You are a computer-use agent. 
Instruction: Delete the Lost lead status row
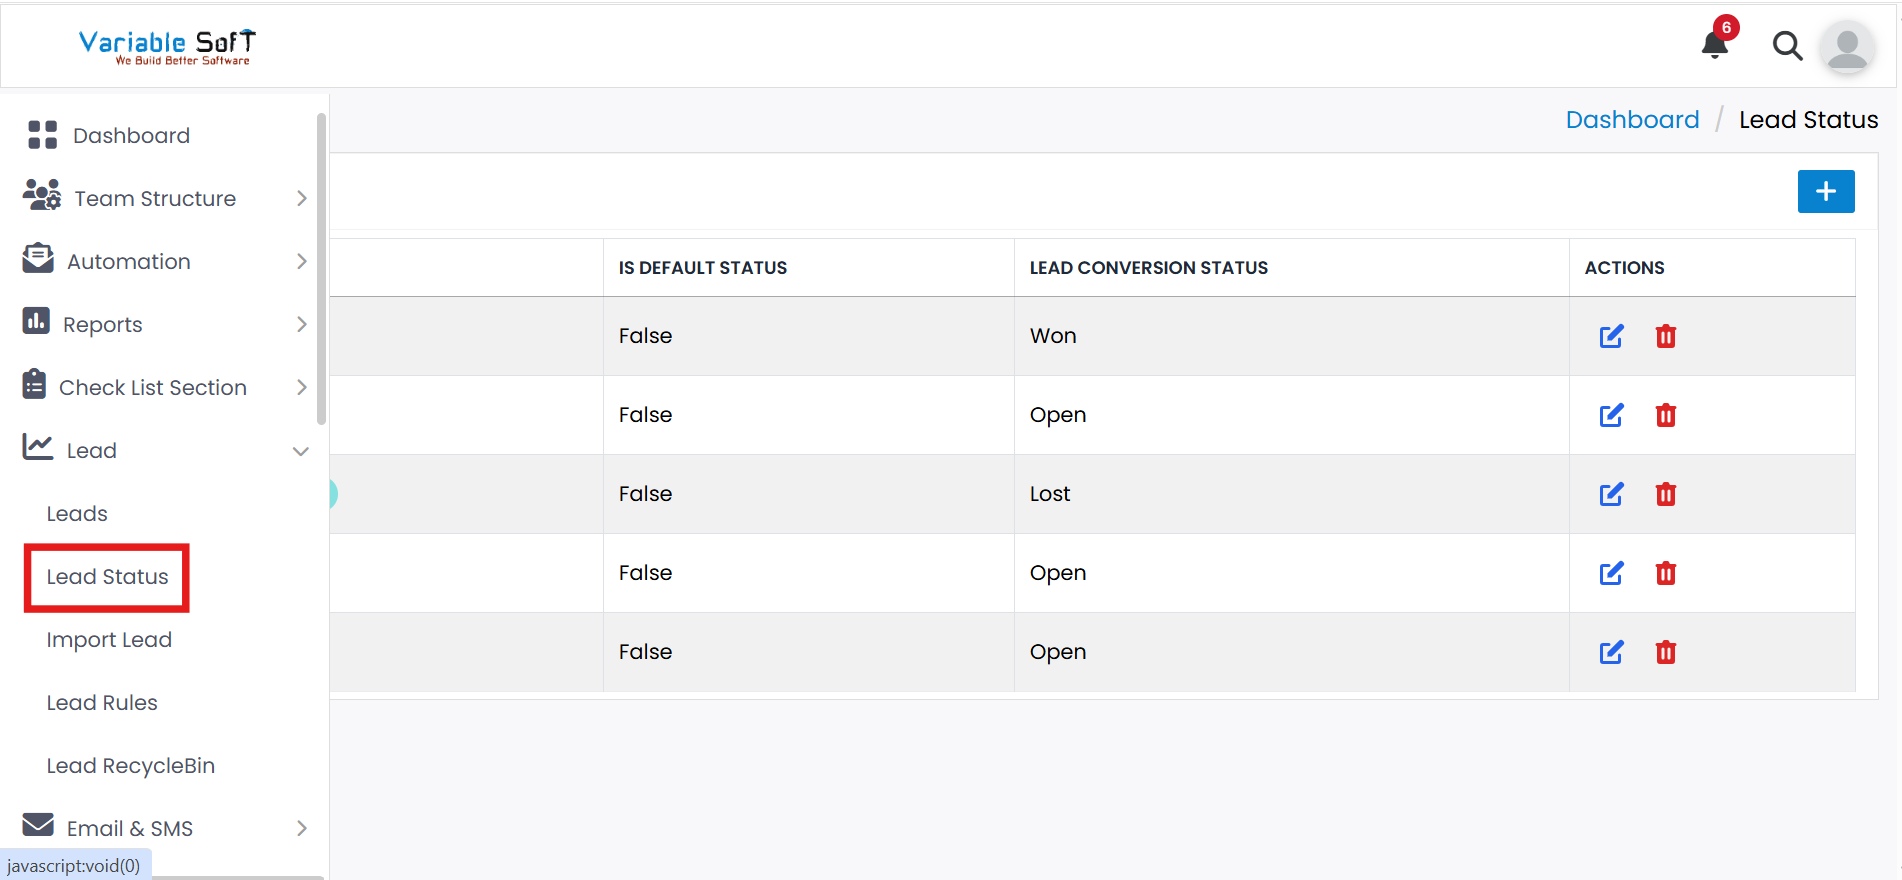pyautogui.click(x=1665, y=494)
